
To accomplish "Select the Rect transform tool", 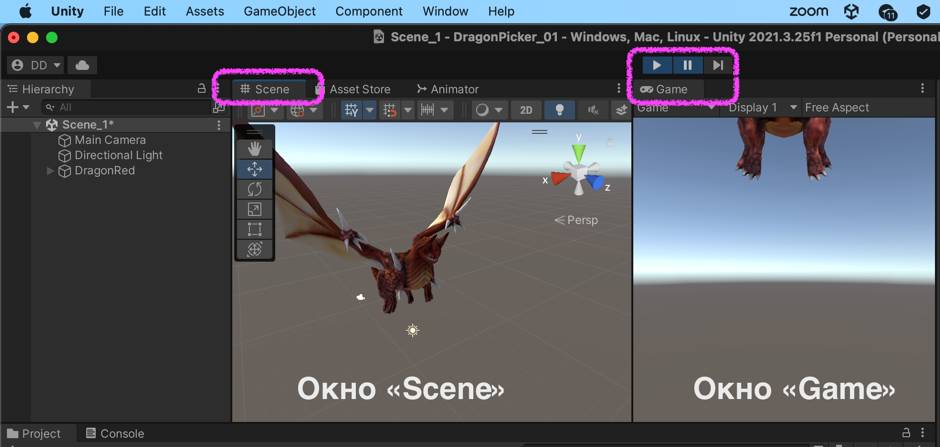I will [x=254, y=229].
